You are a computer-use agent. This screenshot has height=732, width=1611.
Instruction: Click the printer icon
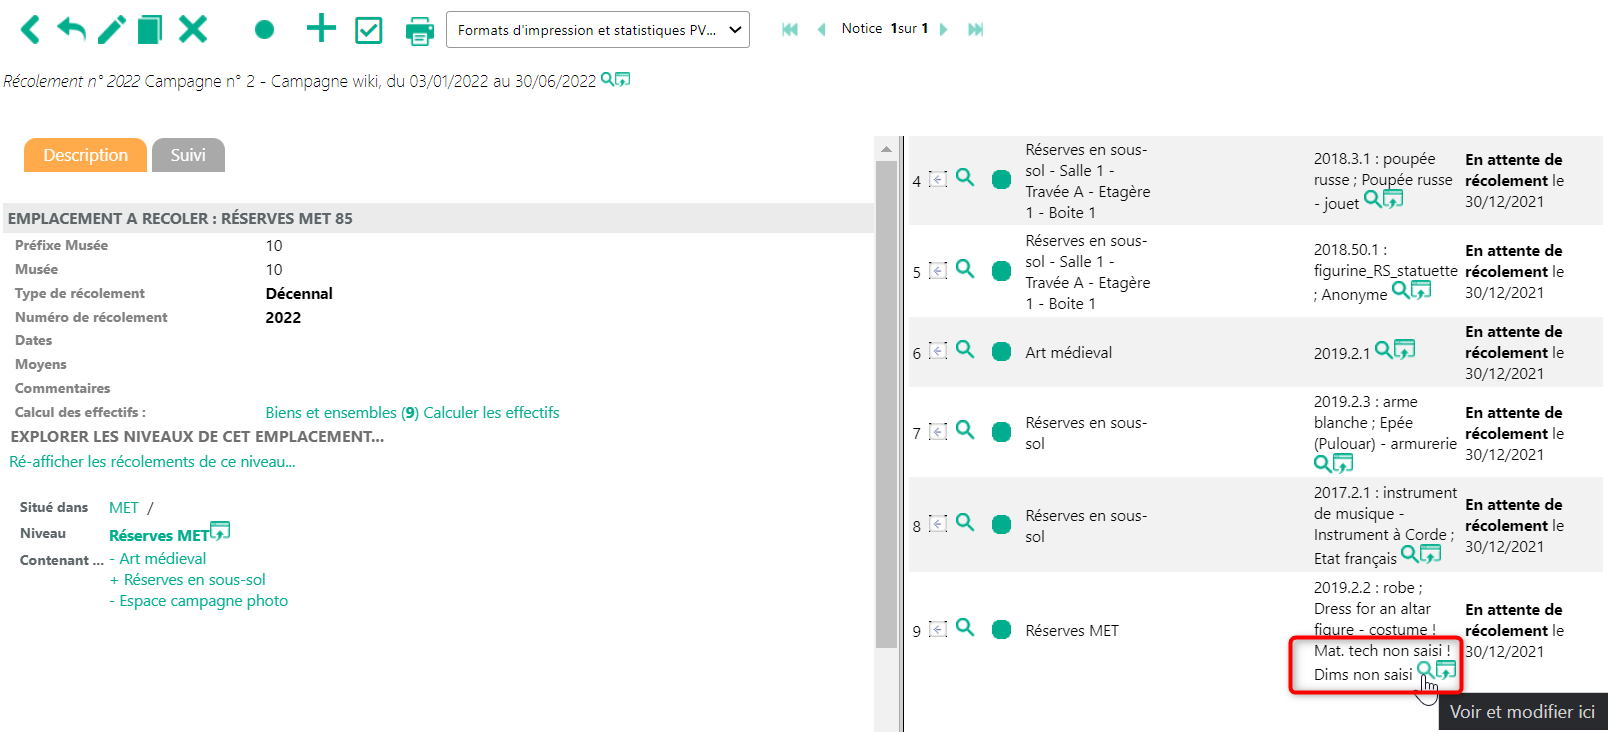419,31
